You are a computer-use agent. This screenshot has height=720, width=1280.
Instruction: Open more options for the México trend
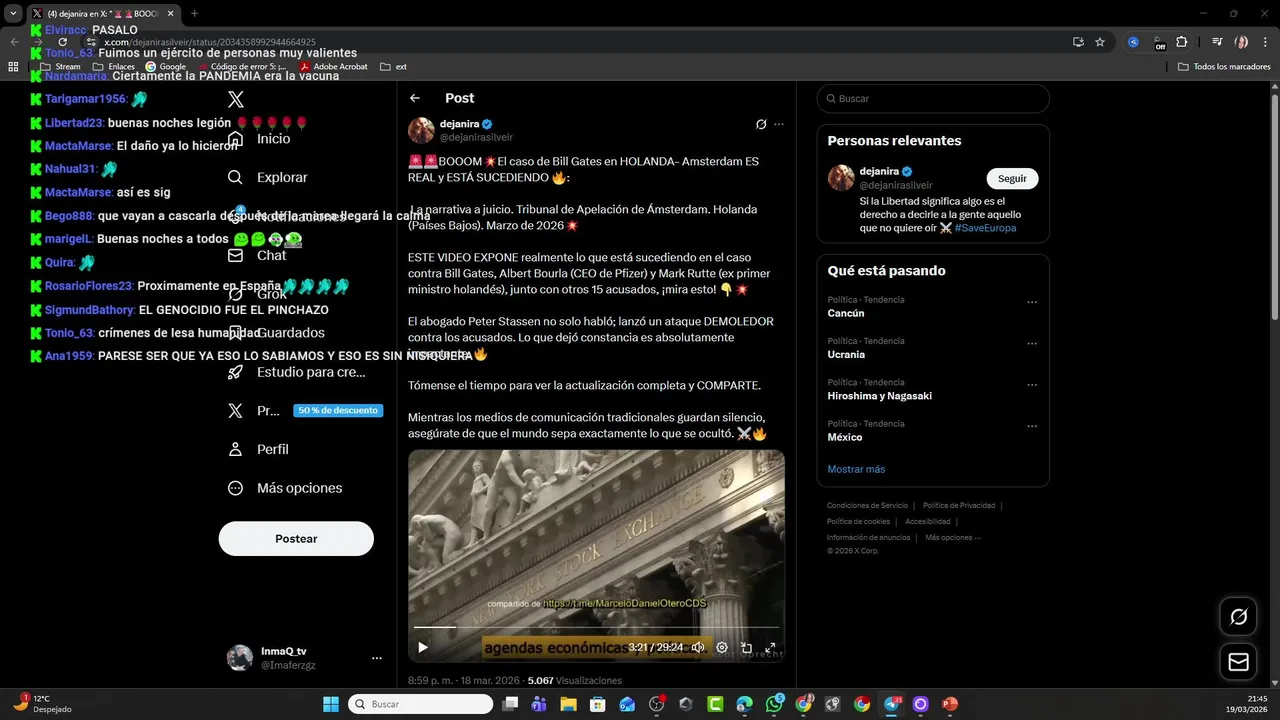1032,426
